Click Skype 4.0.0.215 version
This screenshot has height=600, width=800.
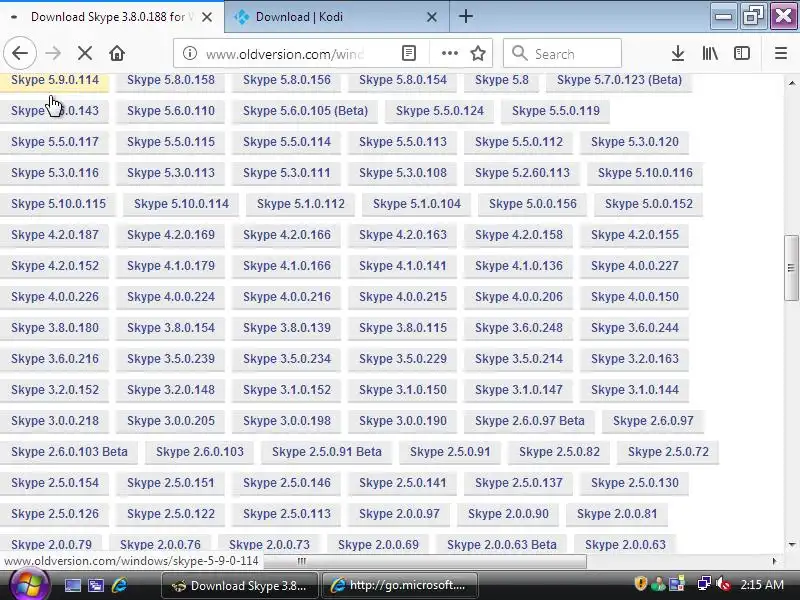(403, 297)
